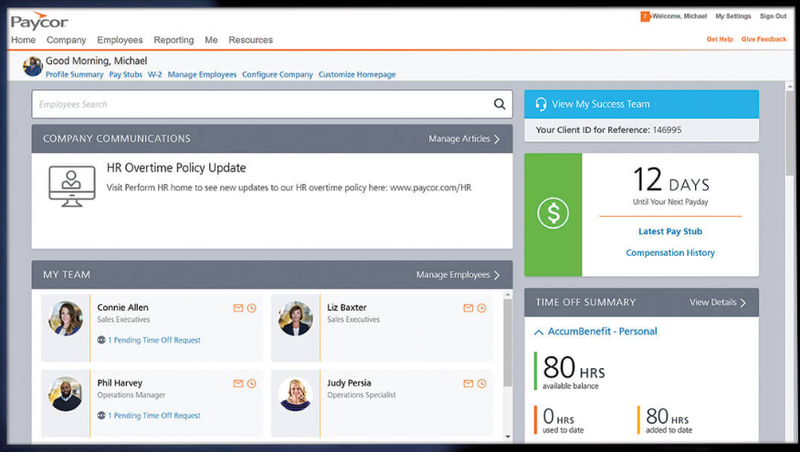This screenshot has height=452, width=800.
Task: Open the Me menu
Action: pos(211,40)
